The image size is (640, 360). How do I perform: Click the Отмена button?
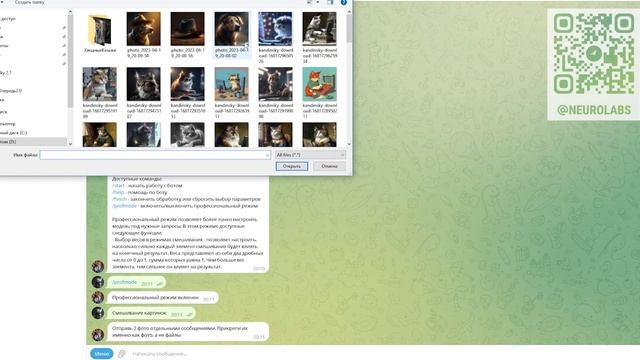click(329, 166)
